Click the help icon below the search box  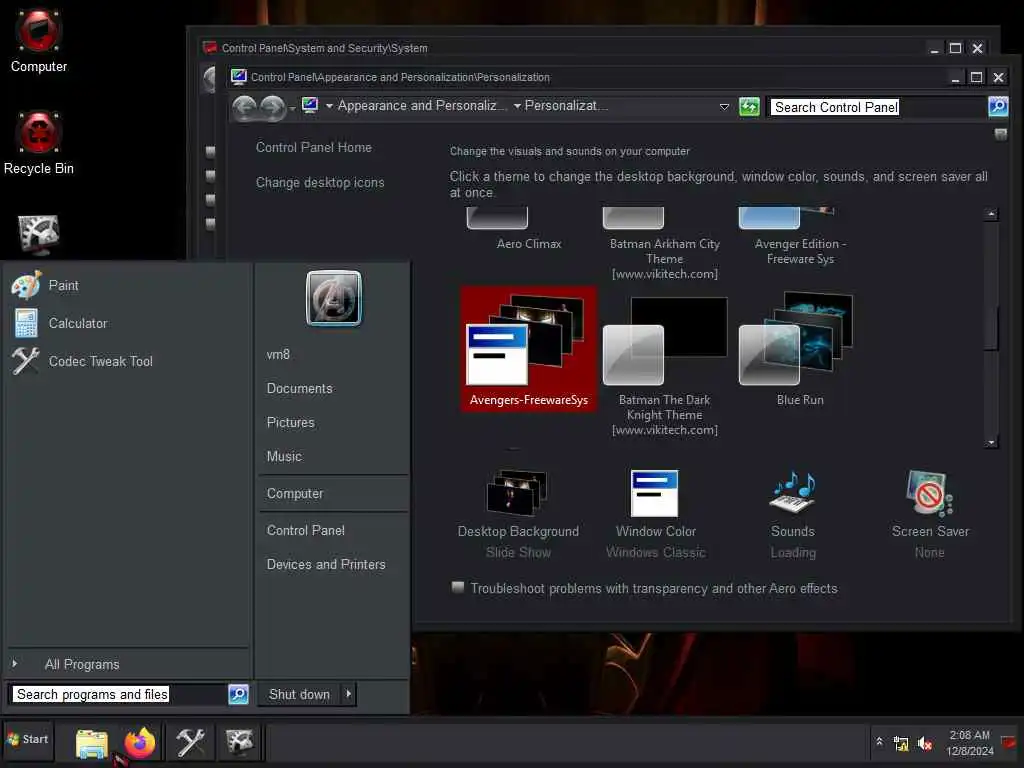point(1000,135)
